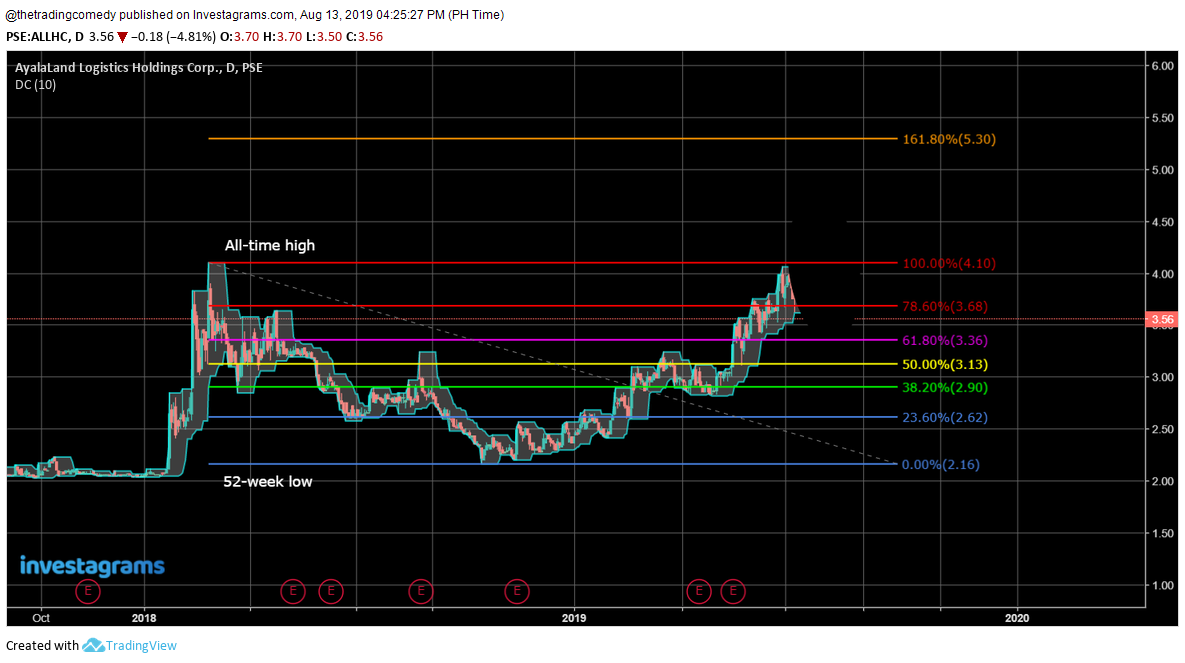Click the O:3.70 open value
Viewport: 1185px width, 663px height.
click(x=239, y=37)
